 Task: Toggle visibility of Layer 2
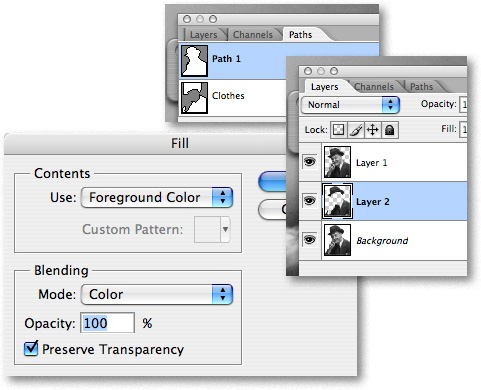(x=310, y=201)
